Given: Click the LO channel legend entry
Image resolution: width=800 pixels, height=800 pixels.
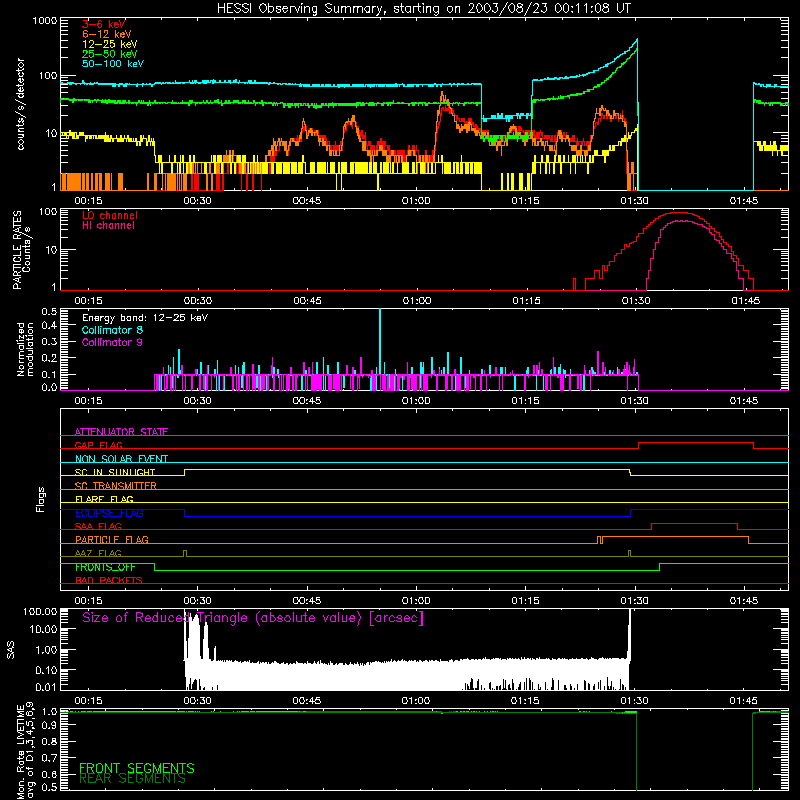Looking at the screenshot, I should 109,215.
